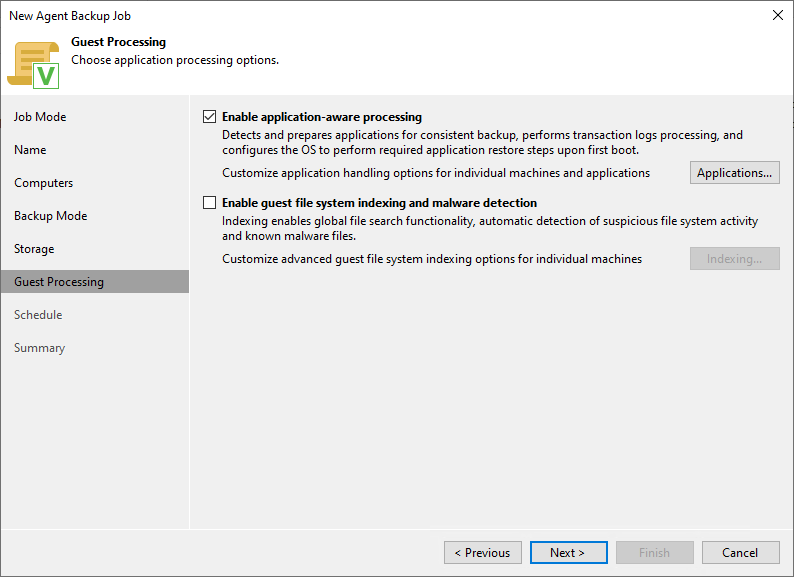Enable guest file system indexing checkbox
Image resolution: width=794 pixels, height=577 pixels.
click(x=209, y=203)
